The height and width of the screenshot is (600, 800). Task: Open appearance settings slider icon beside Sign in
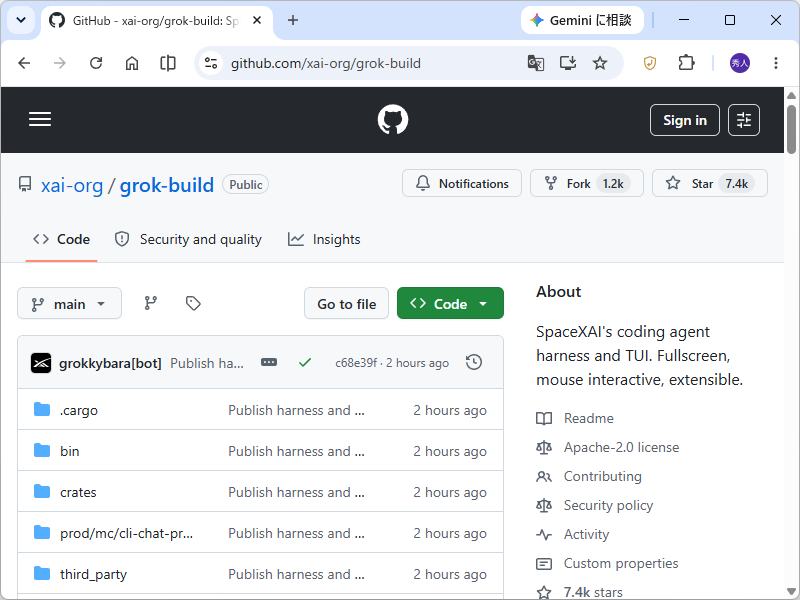click(x=743, y=120)
